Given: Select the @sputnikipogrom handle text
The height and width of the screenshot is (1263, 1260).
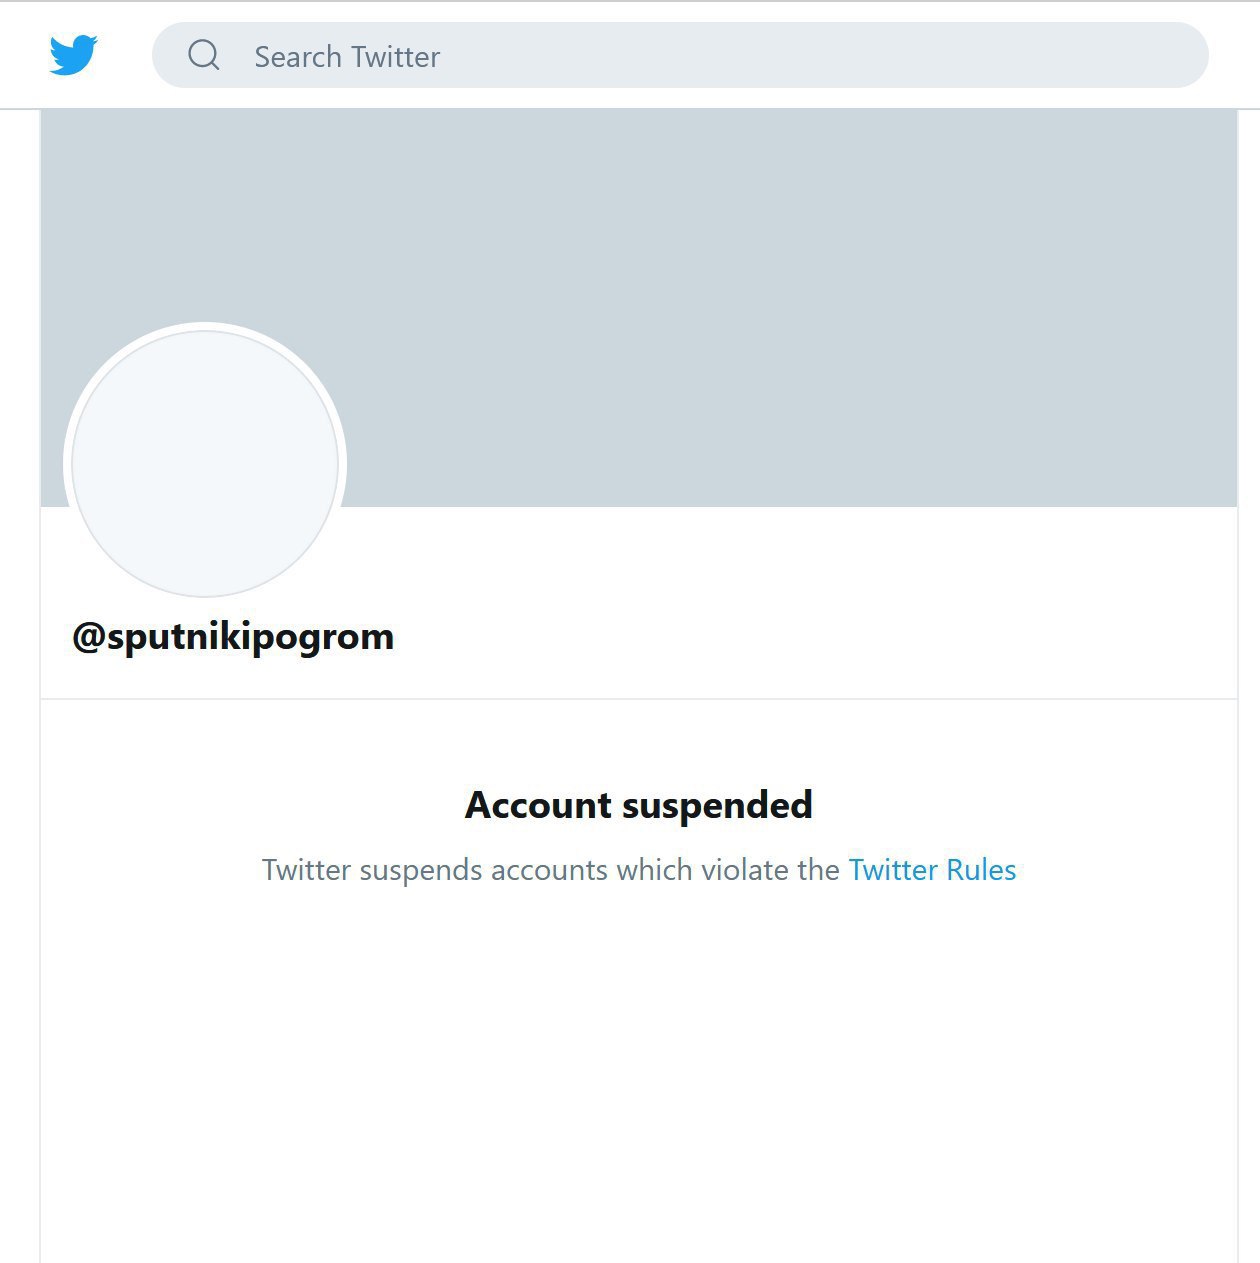Looking at the screenshot, I should (233, 637).
